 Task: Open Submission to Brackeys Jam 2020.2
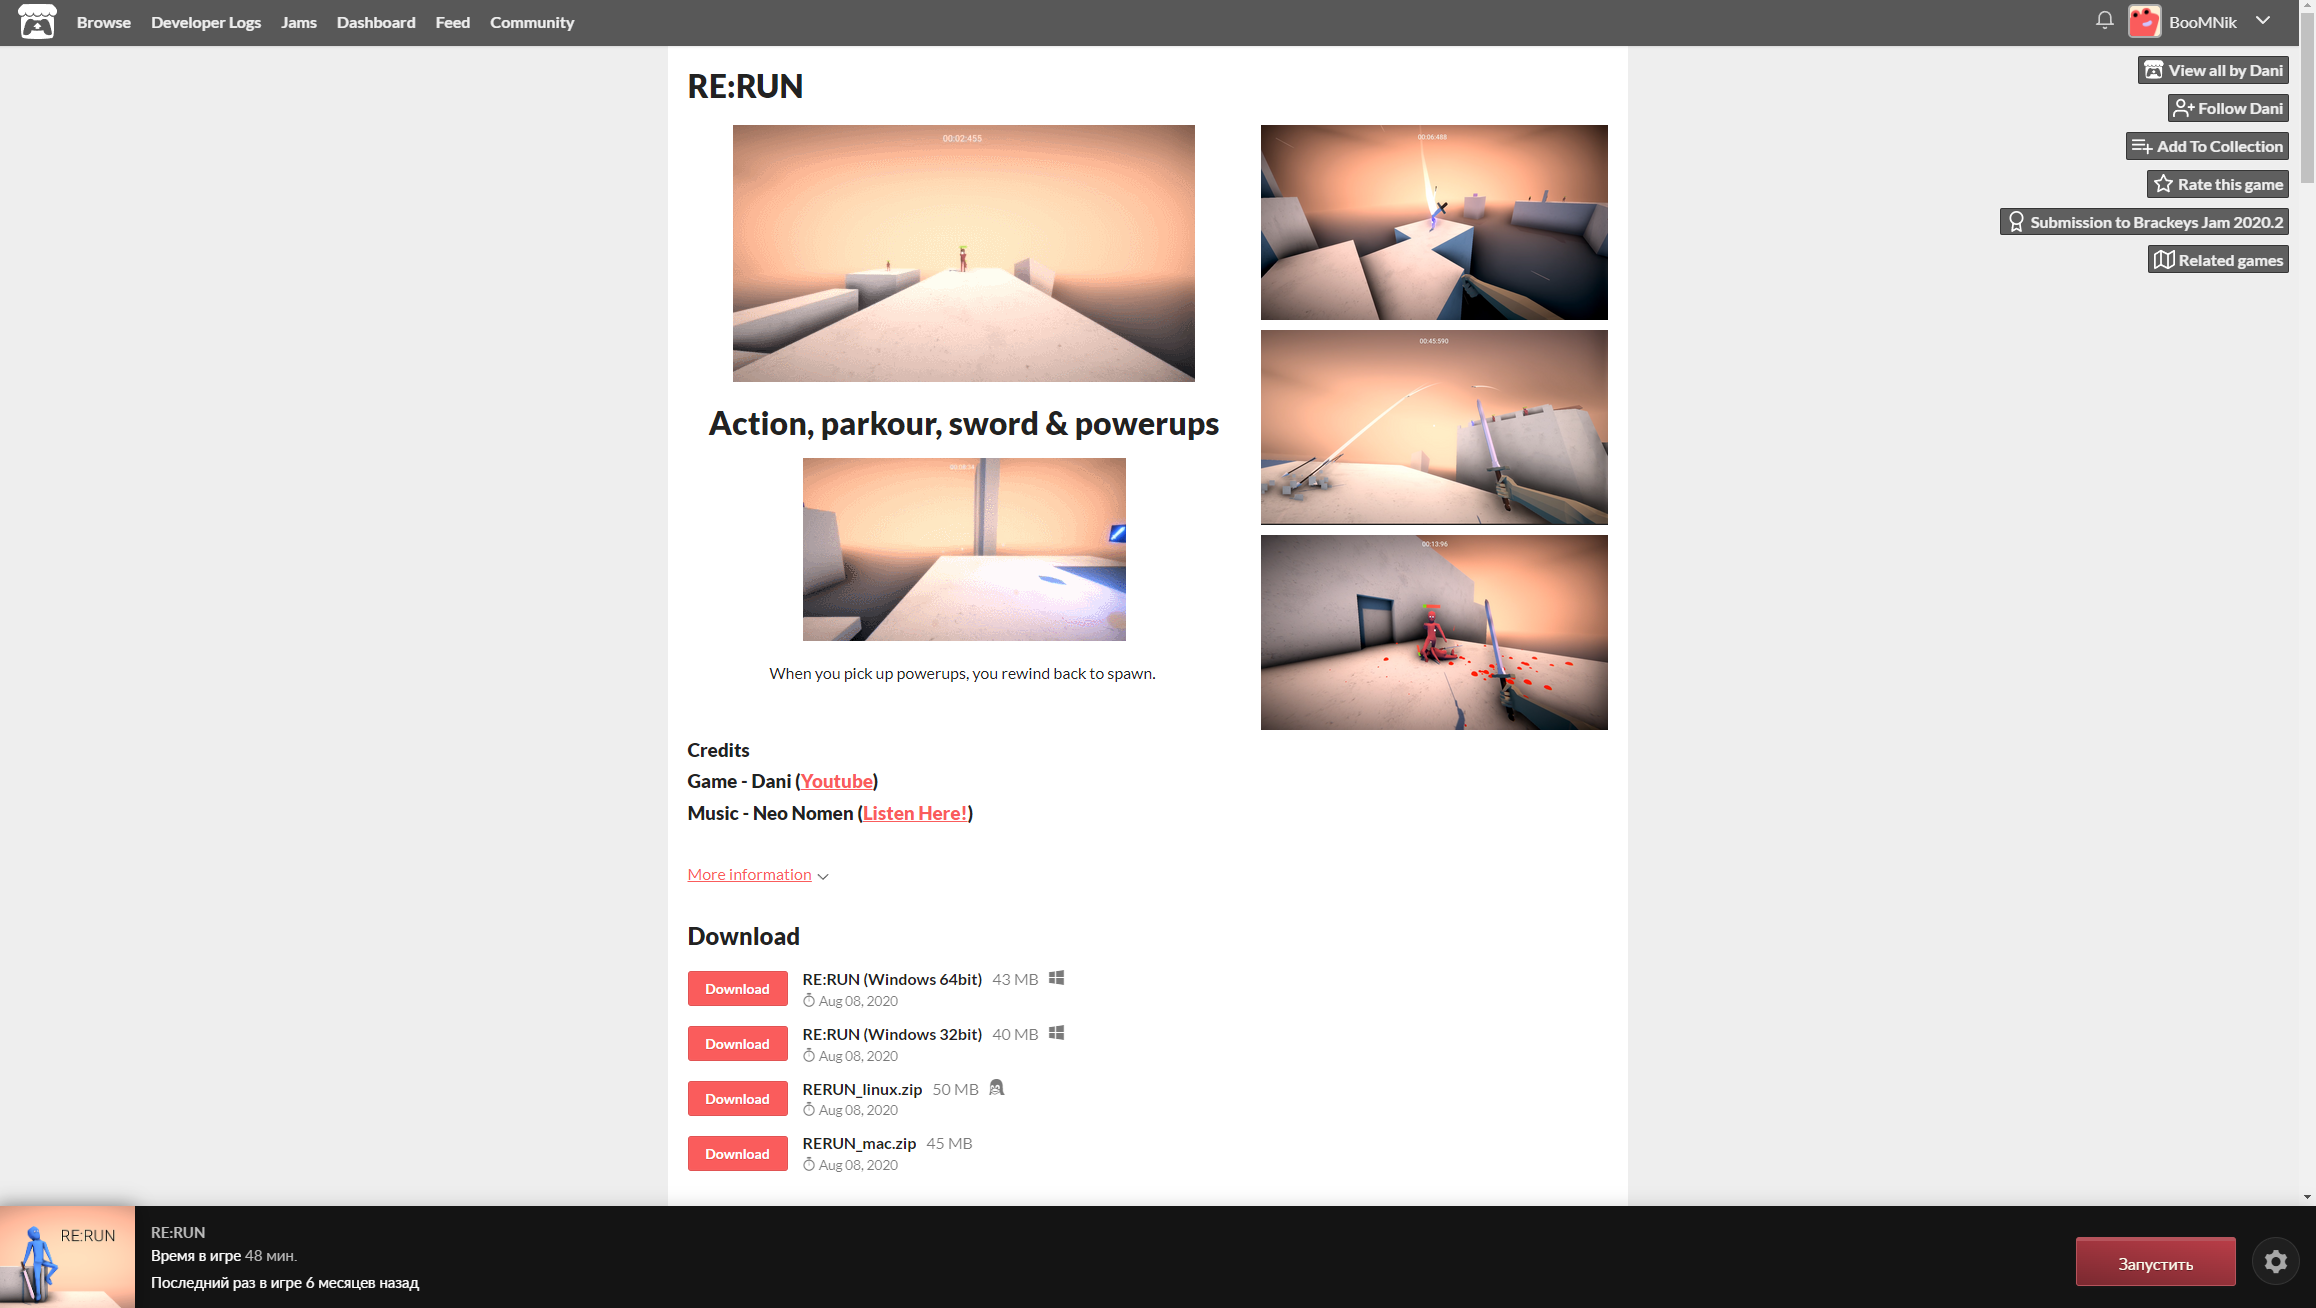point(2144,222)
